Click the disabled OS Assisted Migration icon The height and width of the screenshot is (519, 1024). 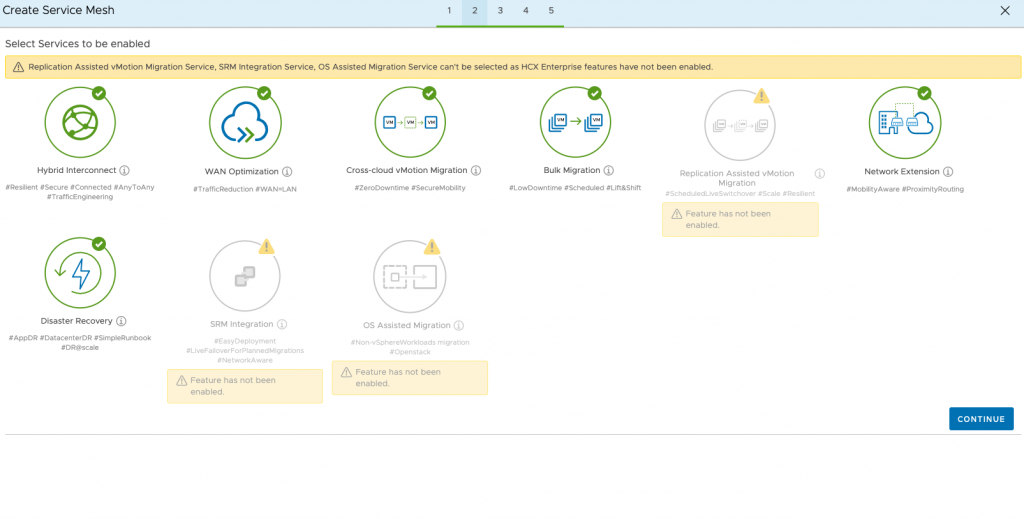tap(410, 276)
